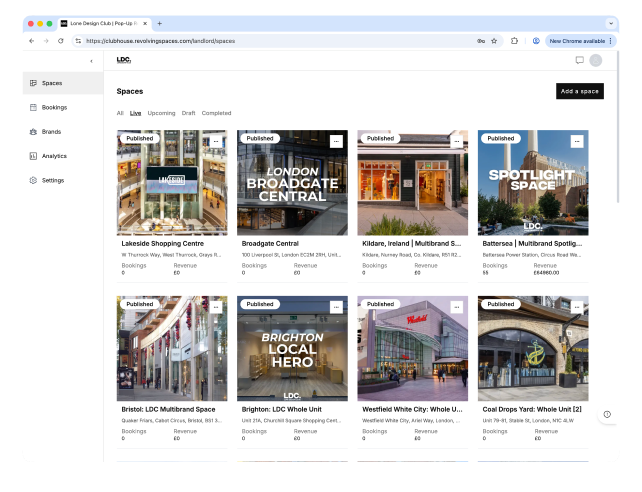The width and height of the screenshot is (642, 492).
Task: Open the Coal Drops Yard thumbnail image
Action: (x=533, y=349)
